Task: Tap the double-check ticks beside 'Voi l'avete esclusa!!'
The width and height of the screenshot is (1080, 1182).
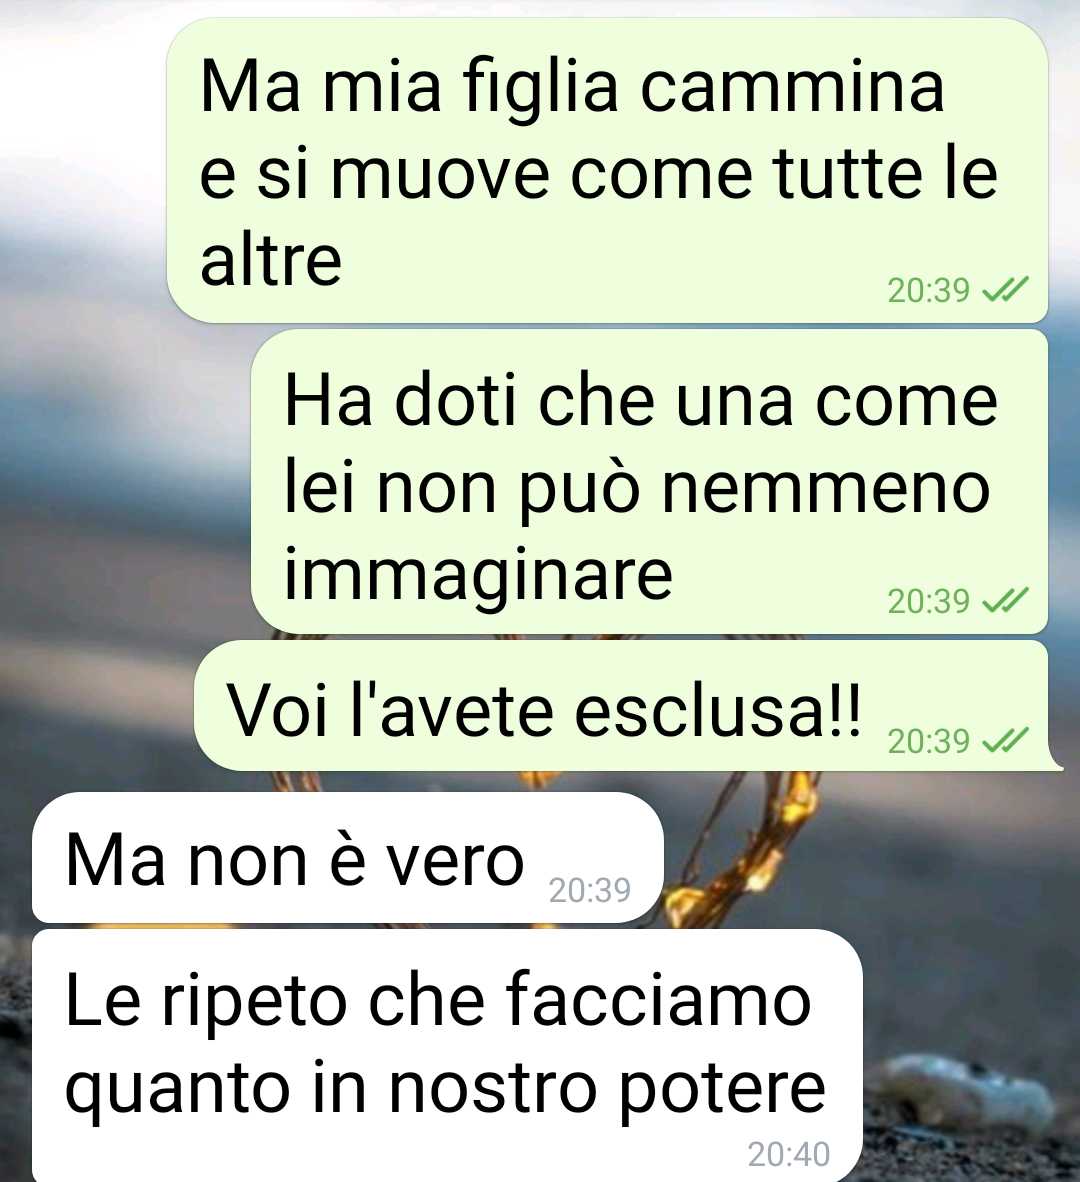Action: [x=1005, y=742]
